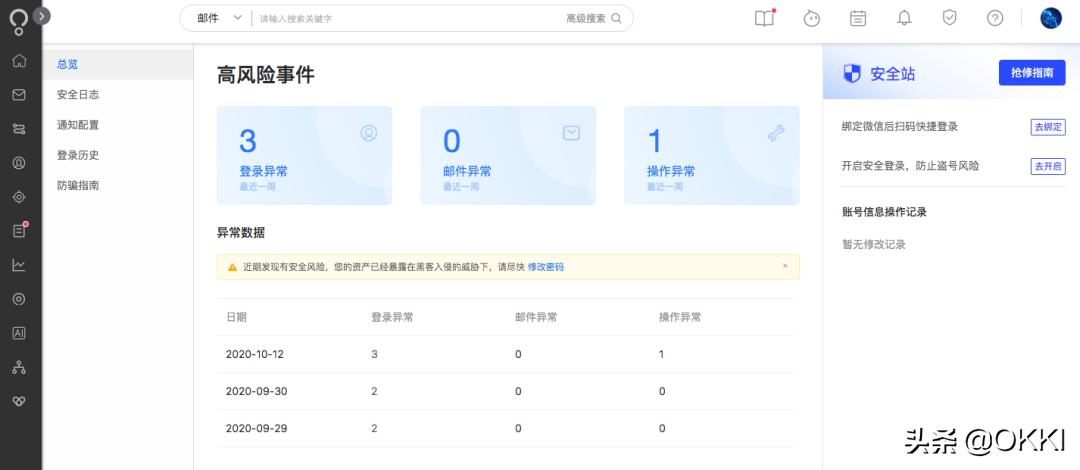Click the user icon on 登录异常 card
Viewport: 1080px width, 470px height.
pyautogui.click(x=368, y=133)
